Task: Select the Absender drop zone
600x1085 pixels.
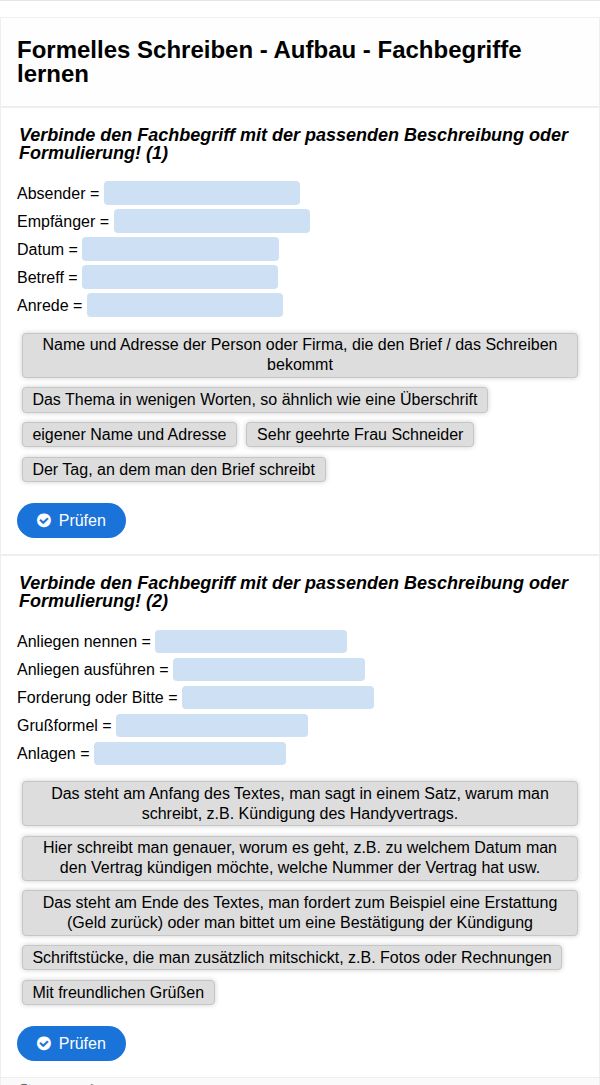Action: pos(201,193)
